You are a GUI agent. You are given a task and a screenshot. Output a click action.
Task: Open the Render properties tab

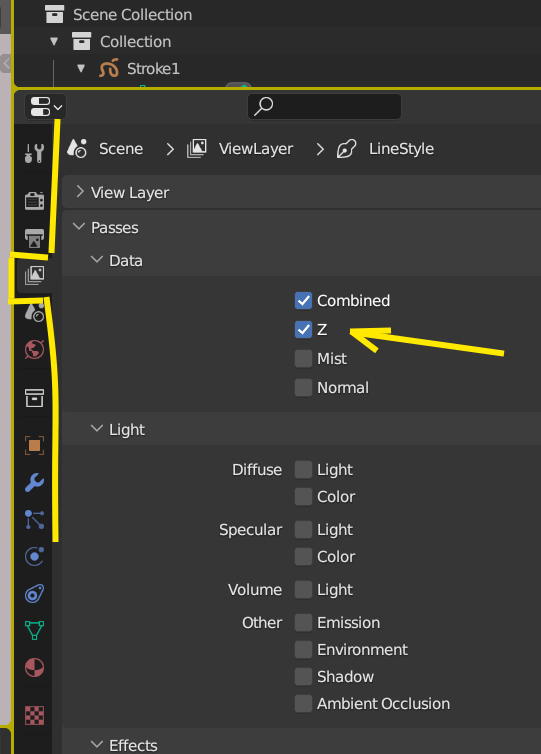34,200
